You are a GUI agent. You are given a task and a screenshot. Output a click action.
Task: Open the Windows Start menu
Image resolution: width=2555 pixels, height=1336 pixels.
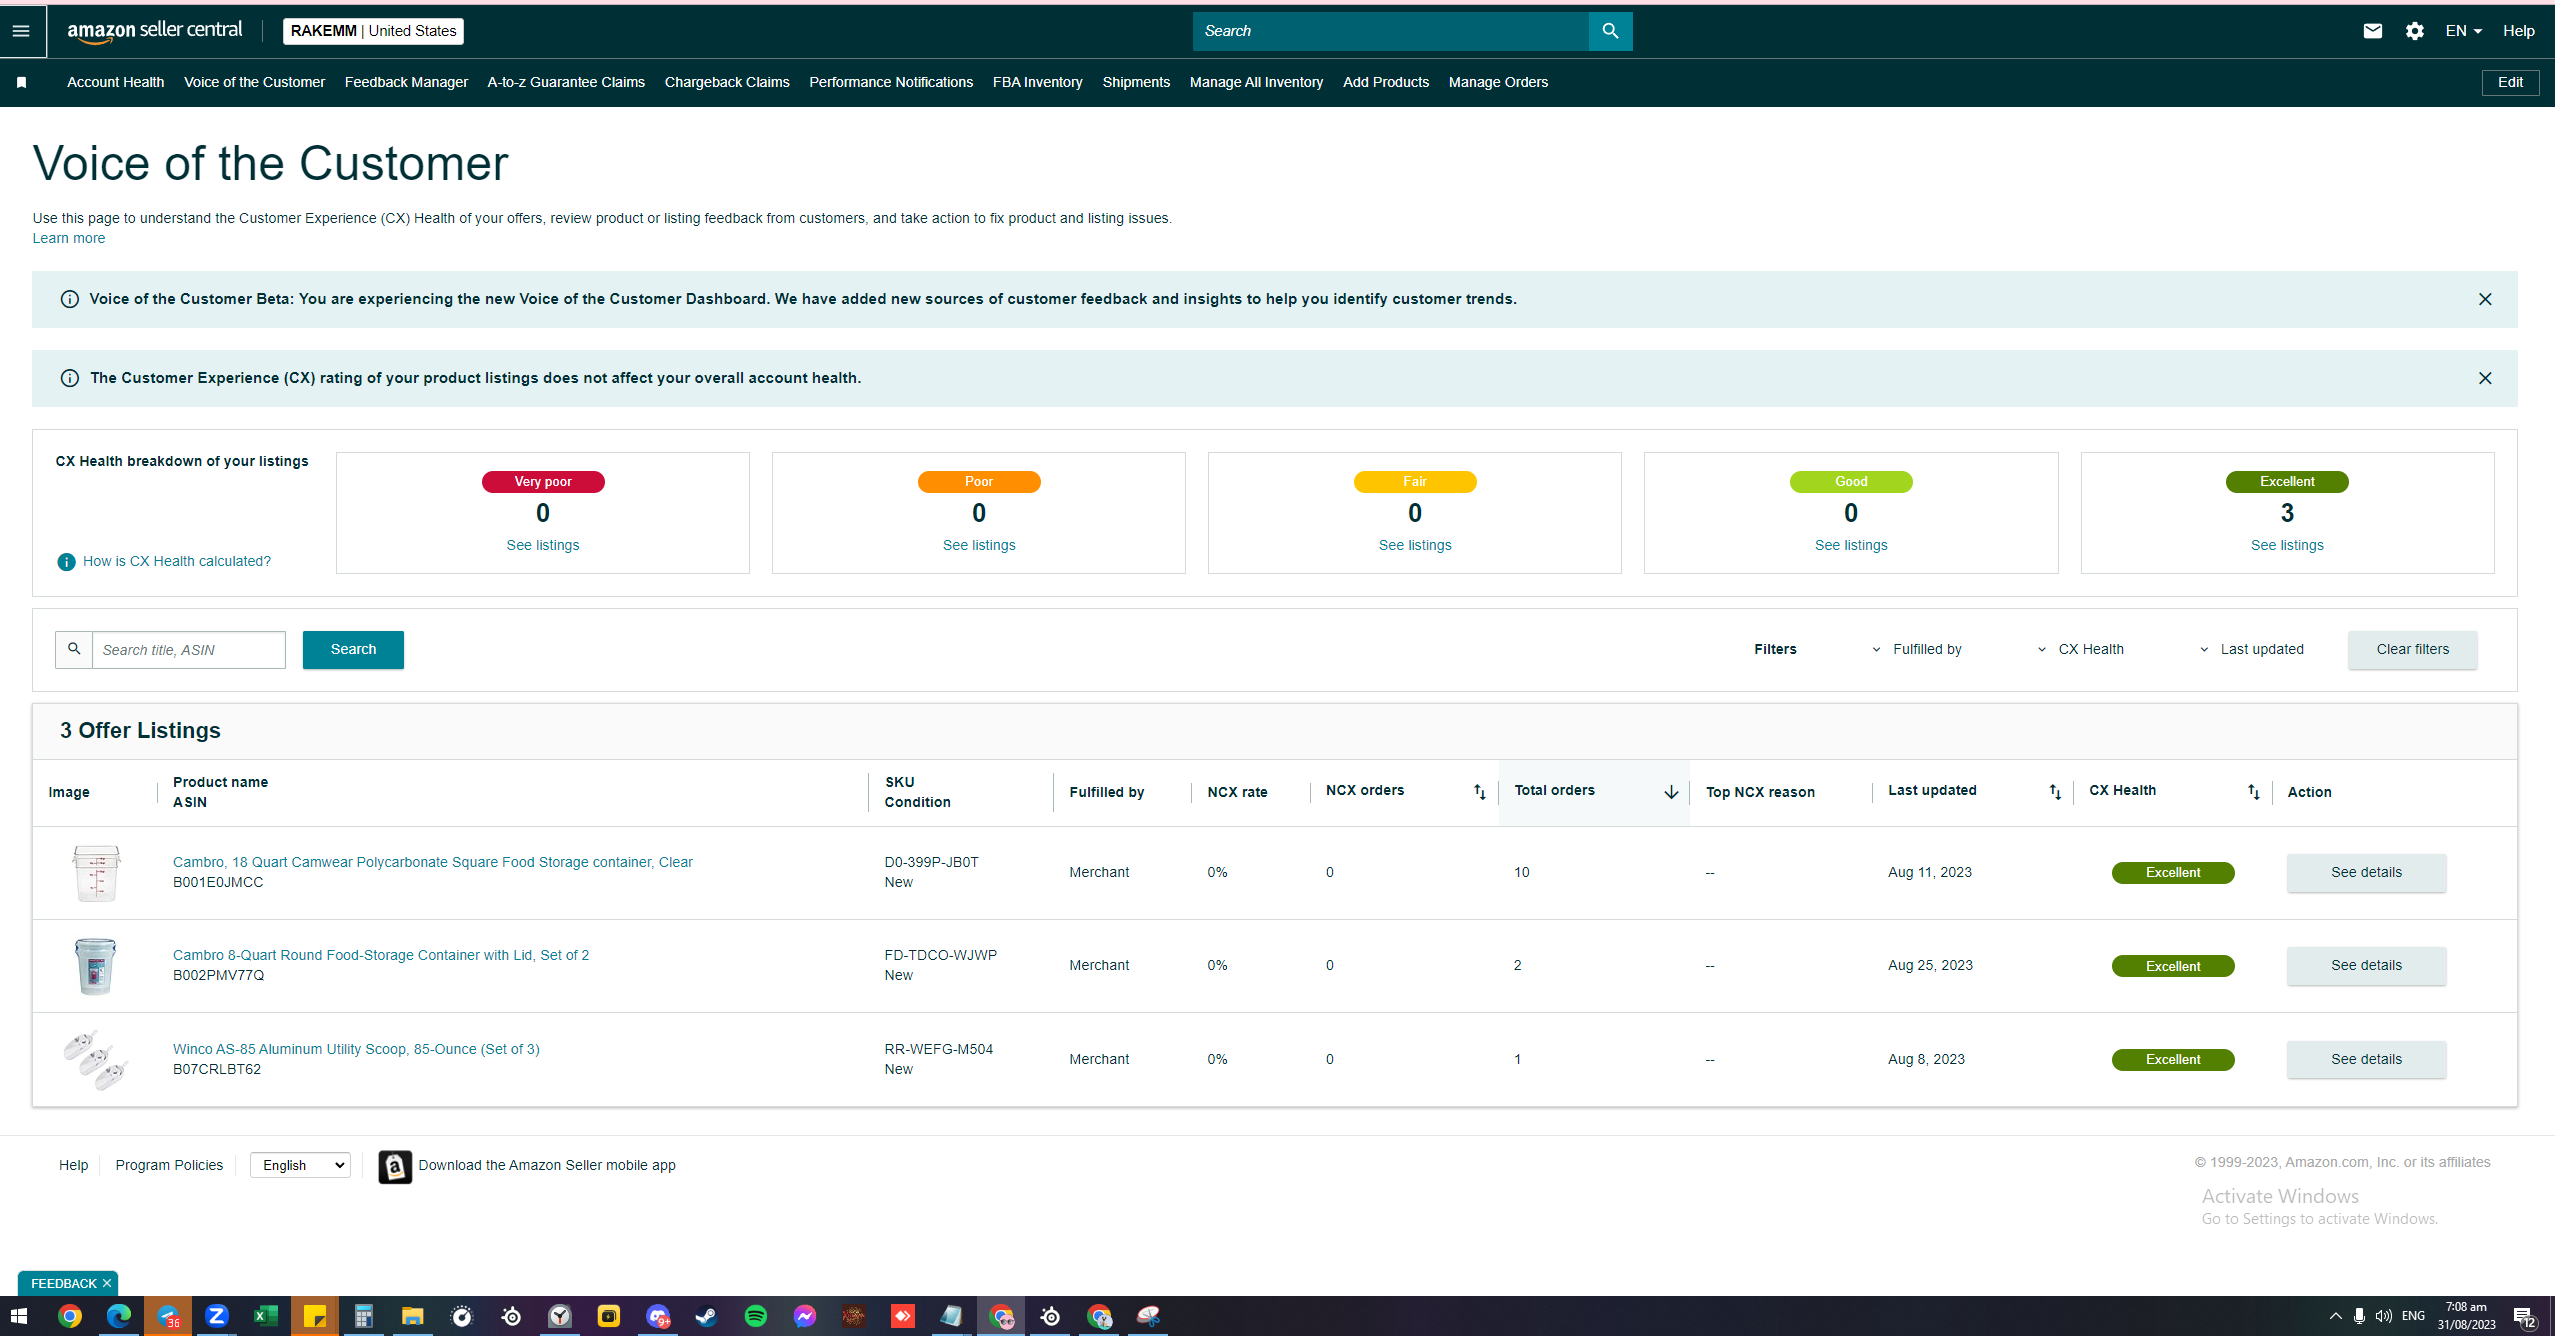click(19, 1316)
